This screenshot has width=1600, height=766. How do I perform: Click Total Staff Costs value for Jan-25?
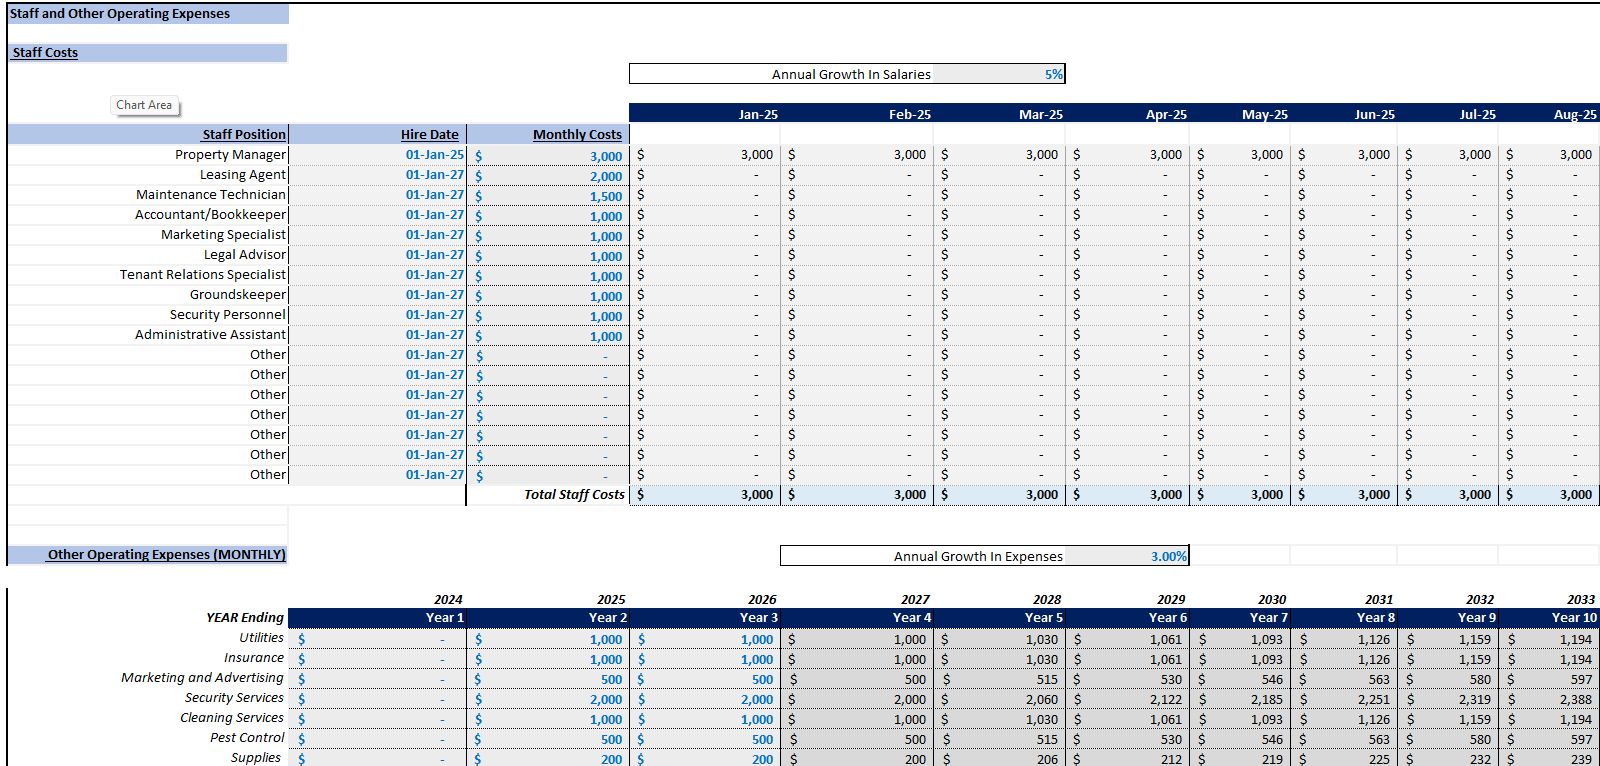point(757,495)
